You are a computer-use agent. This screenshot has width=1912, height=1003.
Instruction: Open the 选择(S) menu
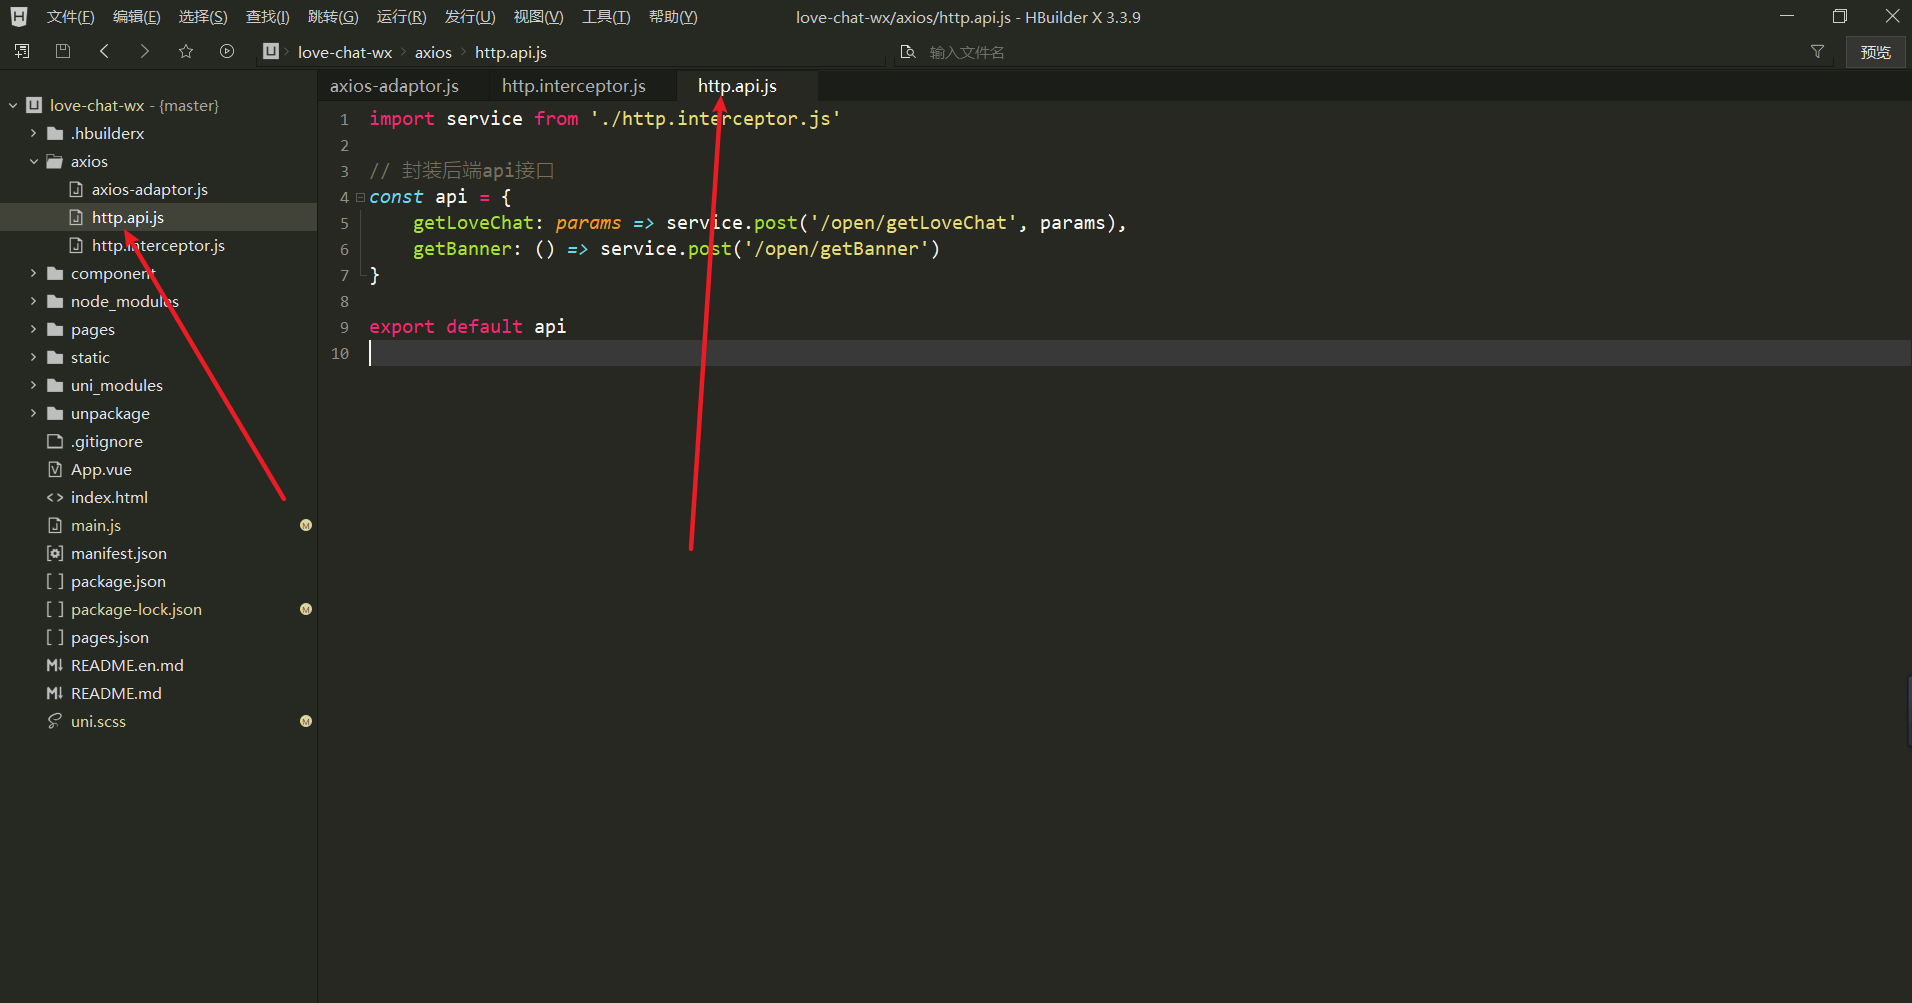tap(202, 17)
